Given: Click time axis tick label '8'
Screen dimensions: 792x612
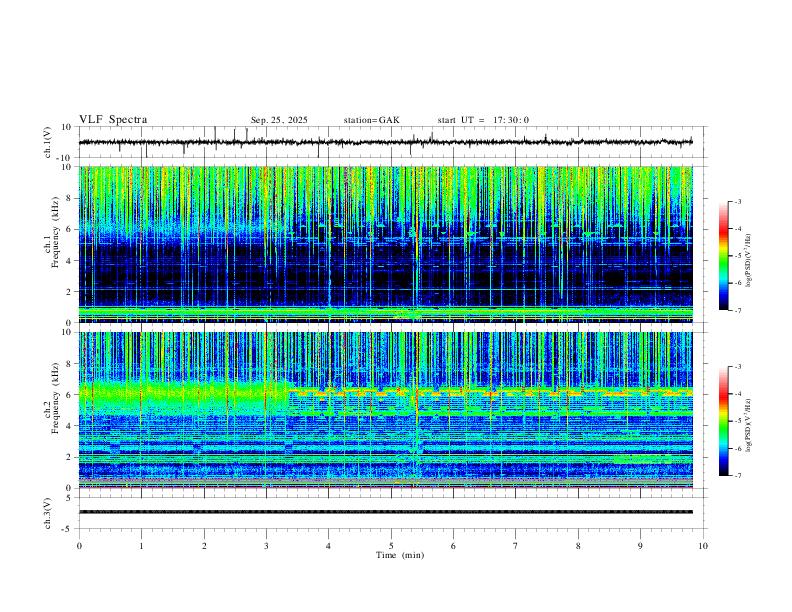Looking at the screenshot, I should [x=578, y=546].
